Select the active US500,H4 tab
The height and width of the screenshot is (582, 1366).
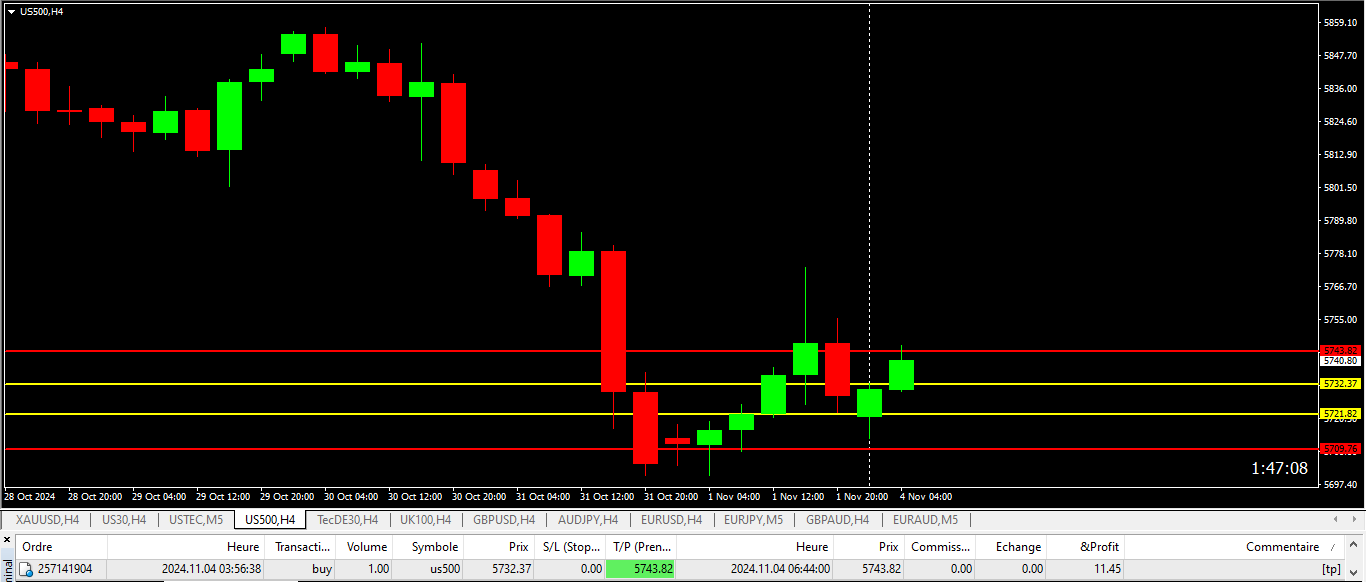pyautogui.click(x=270, y=520)
